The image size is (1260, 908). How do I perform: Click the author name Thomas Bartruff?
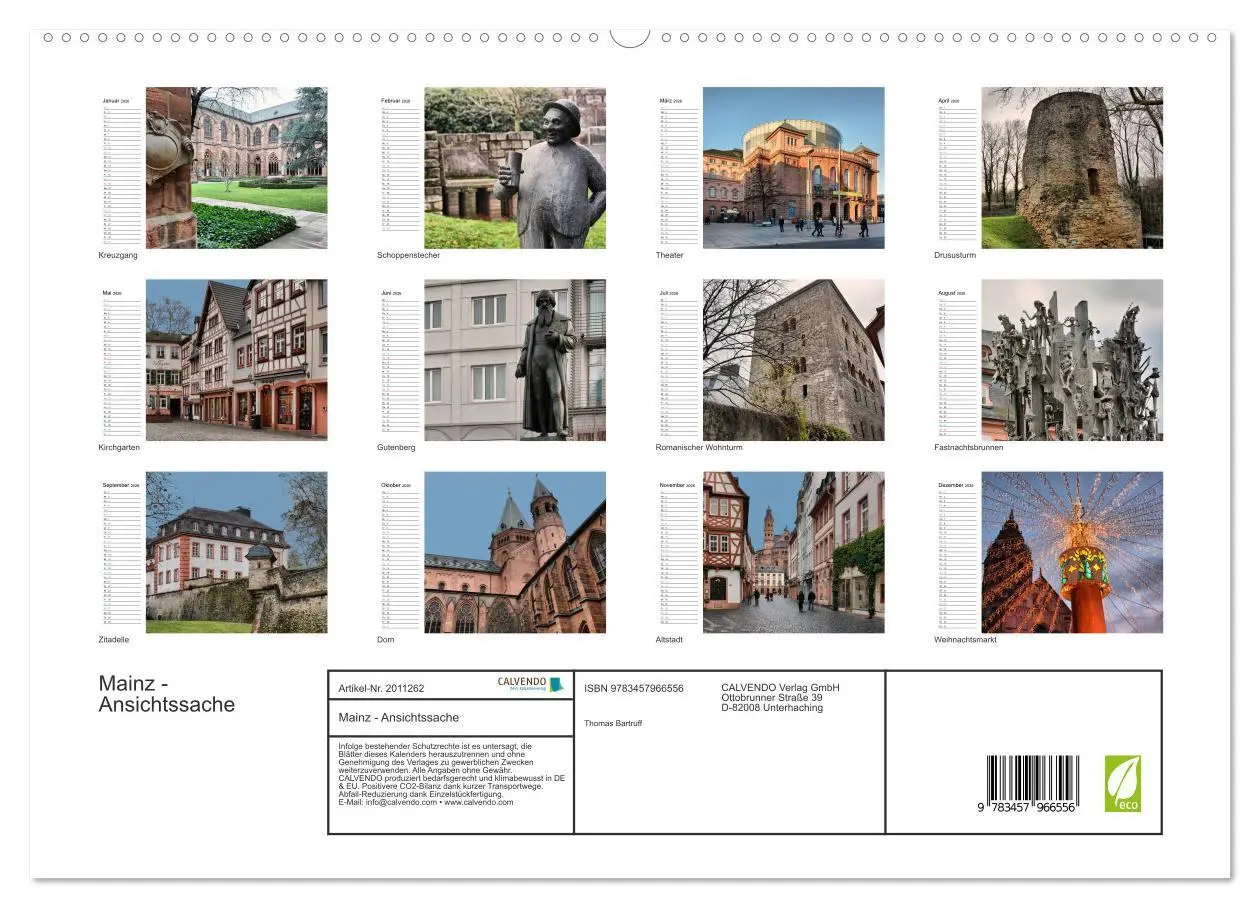[614, 722]
